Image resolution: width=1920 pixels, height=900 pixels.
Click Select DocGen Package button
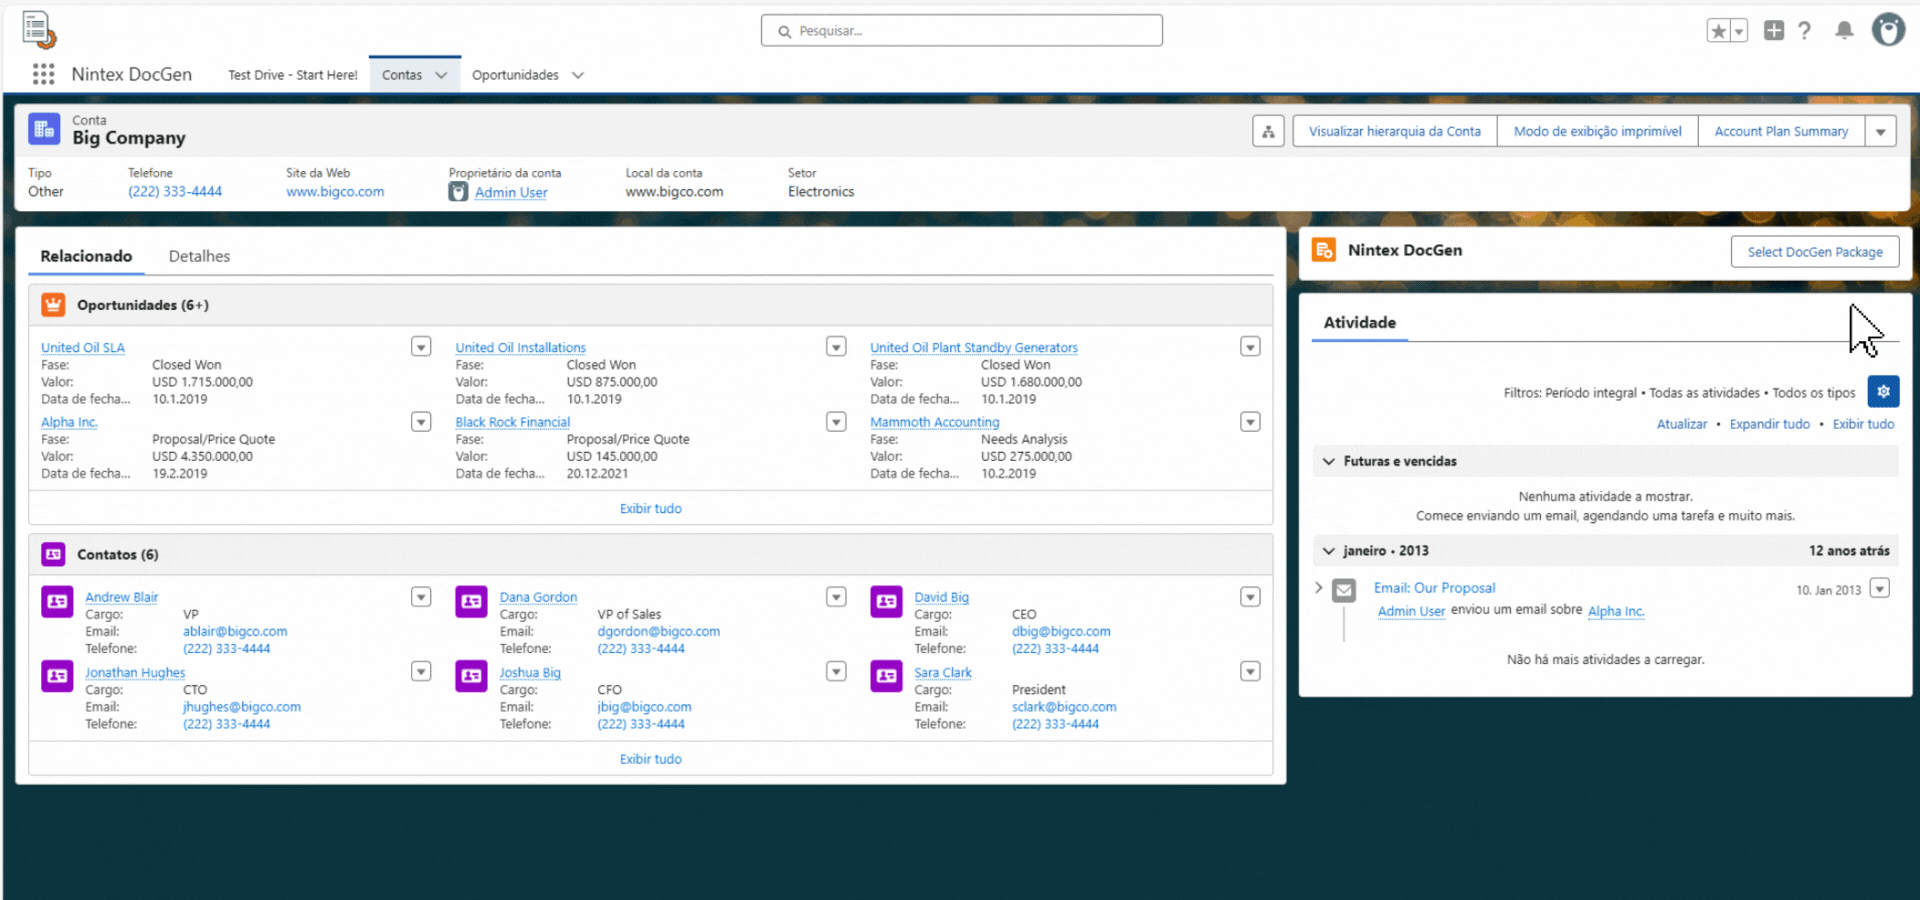click(x=1815, y=252)
